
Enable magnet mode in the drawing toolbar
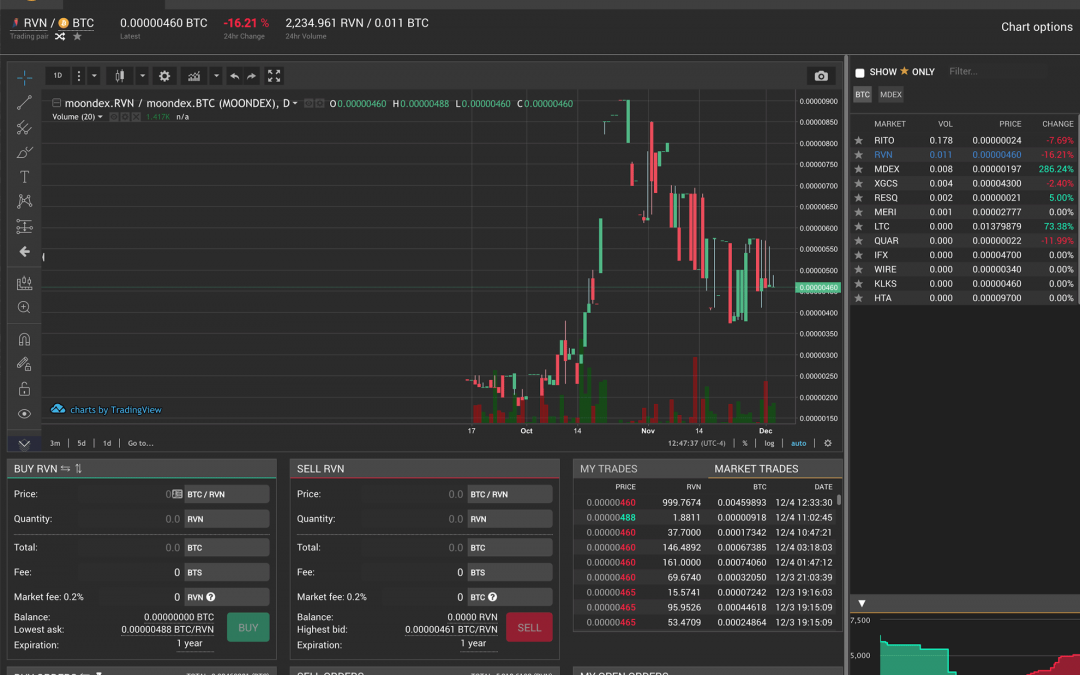coord(25,339)
